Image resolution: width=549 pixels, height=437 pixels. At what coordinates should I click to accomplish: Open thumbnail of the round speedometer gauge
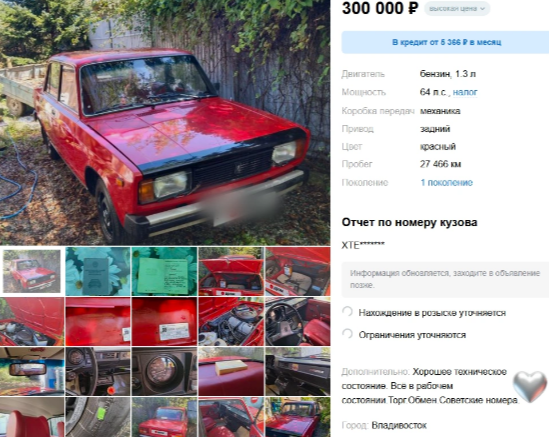tap(165, 372)
